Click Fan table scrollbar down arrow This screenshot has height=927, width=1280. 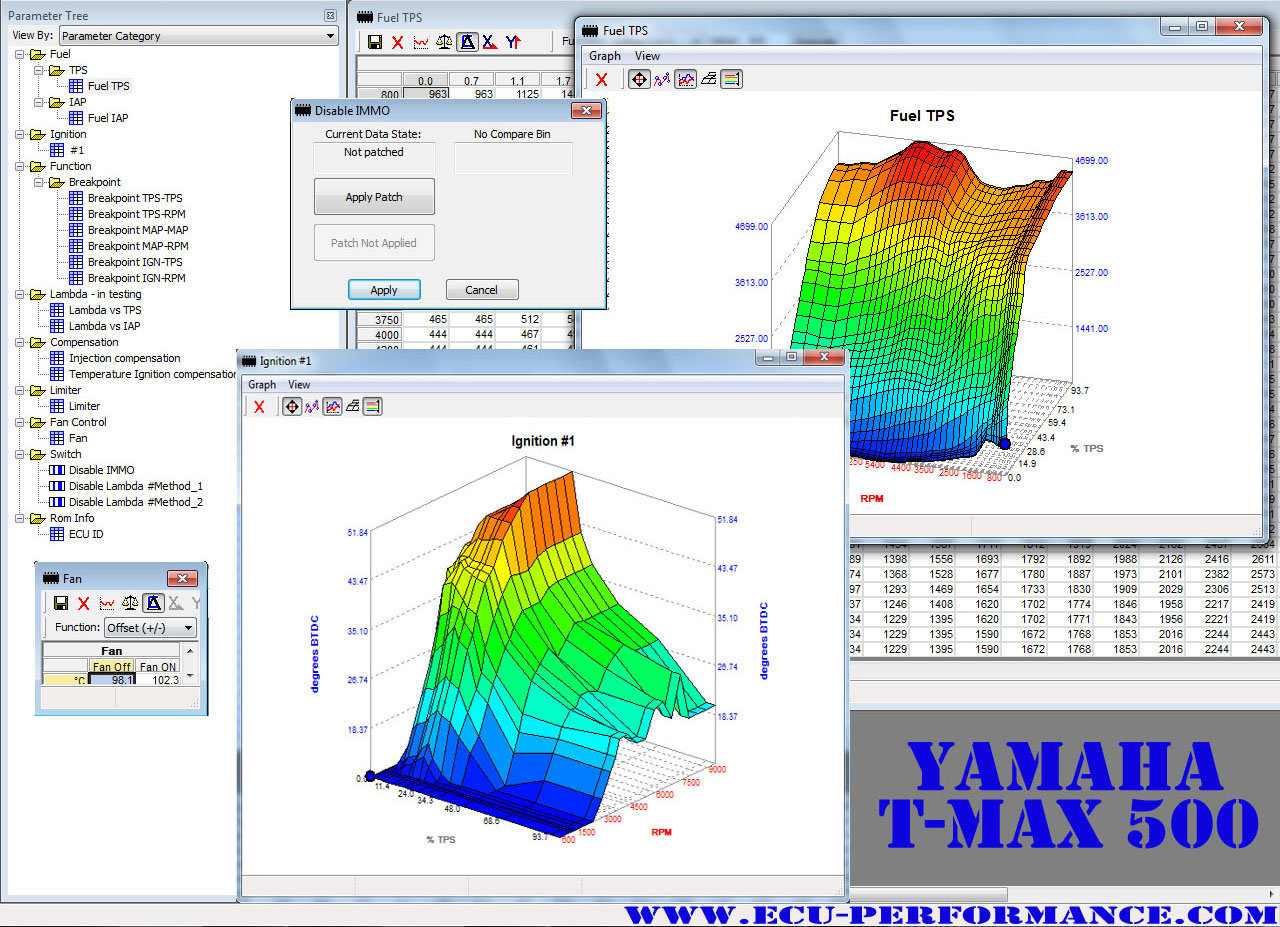pyautogui.click(x=191, y=678)
